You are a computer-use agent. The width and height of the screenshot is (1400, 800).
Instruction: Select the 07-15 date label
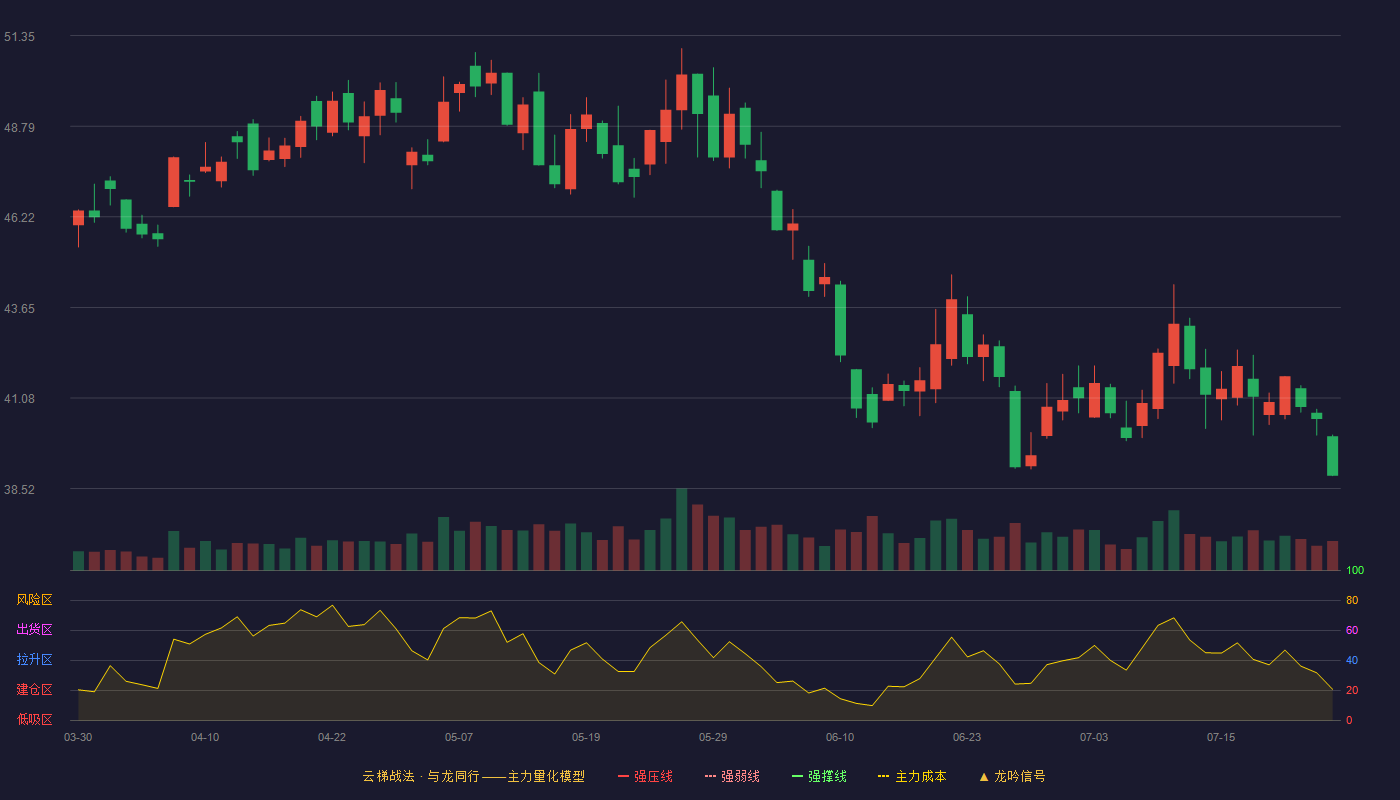[x=1221, y=737]
